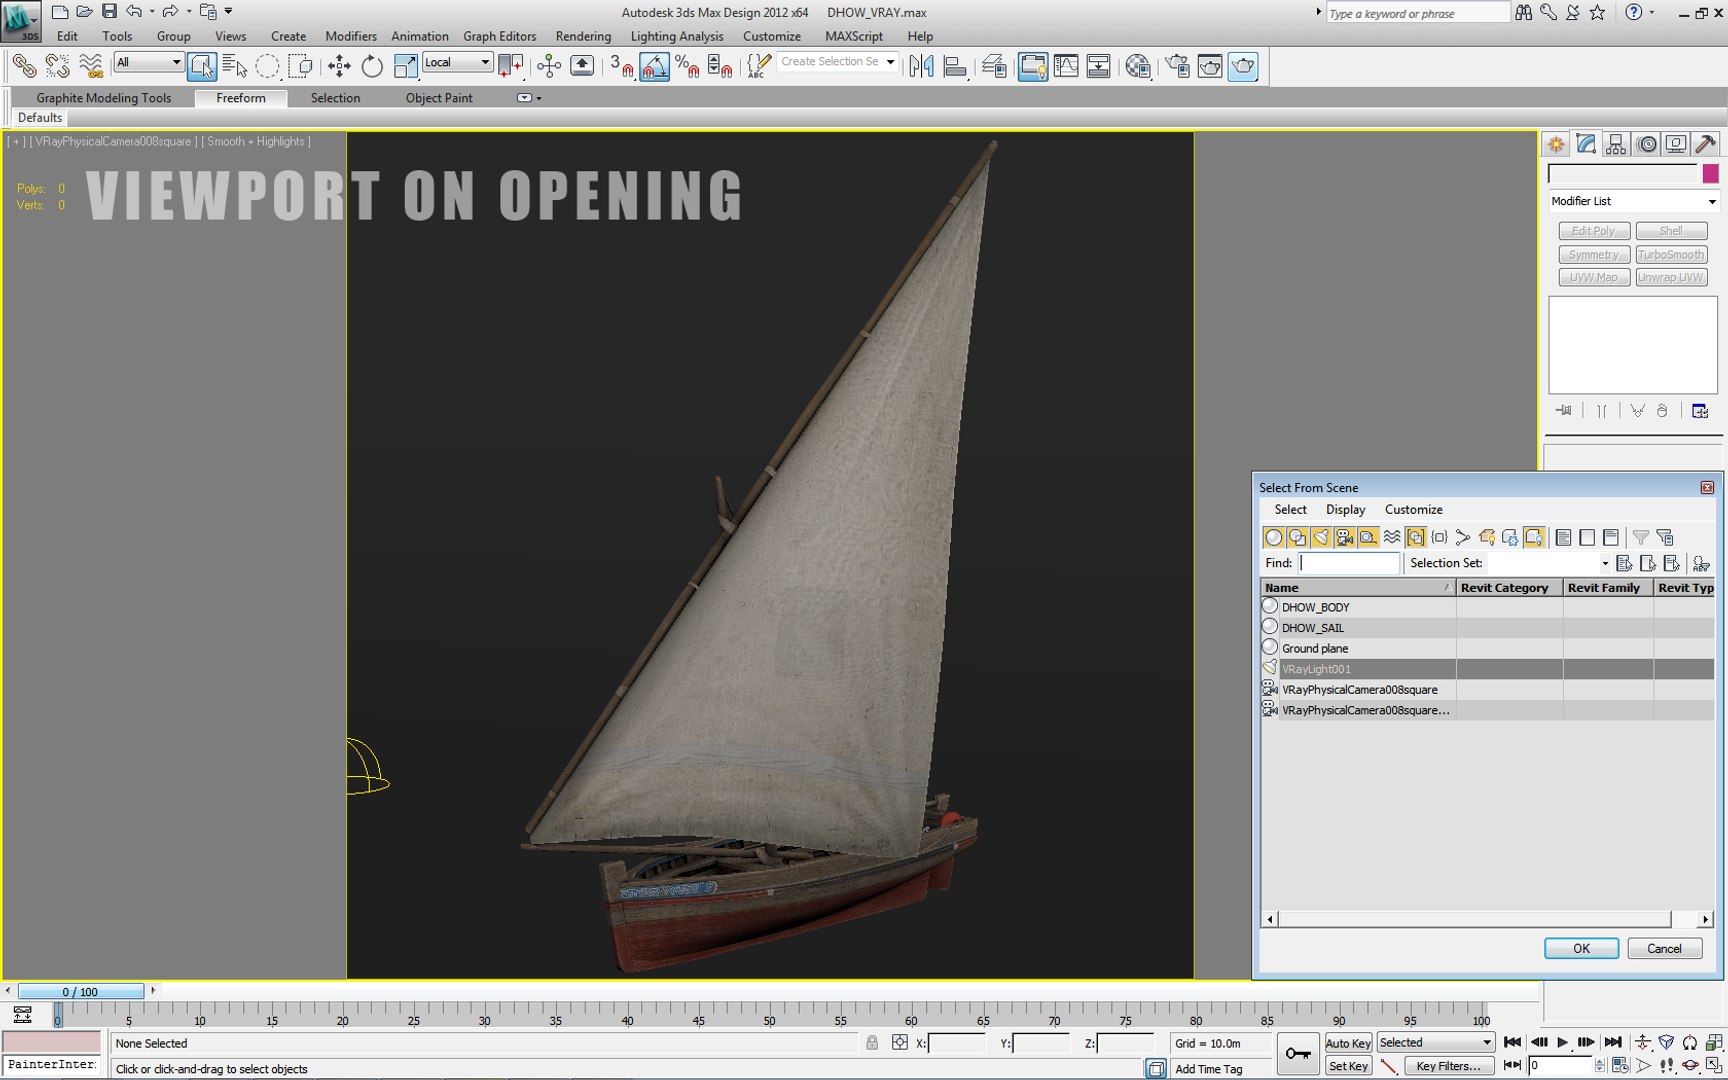Open the selection filter All dropdown
Image resolution: width=1728 pixels, height=1080 pixels.
click(x=149, y=62)
